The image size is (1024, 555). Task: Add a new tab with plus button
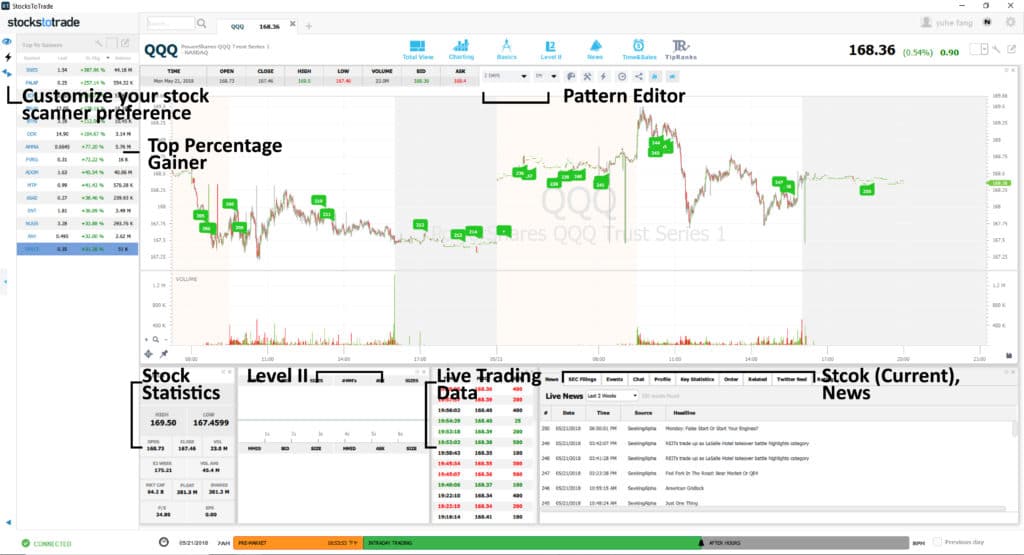(x=308, y=26)
